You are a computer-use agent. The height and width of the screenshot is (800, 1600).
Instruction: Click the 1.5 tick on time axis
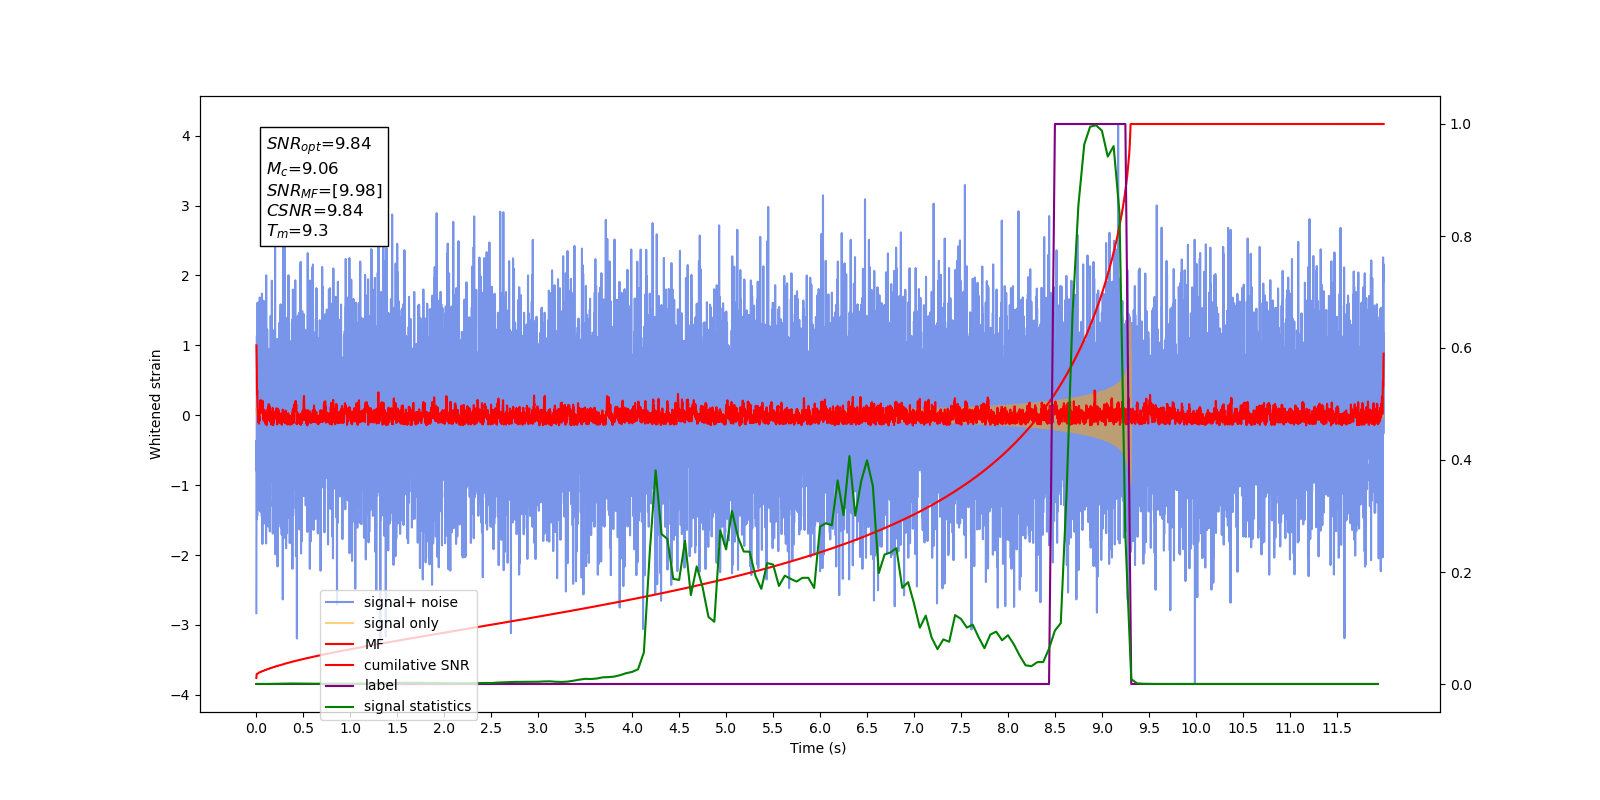coord(397,728)
